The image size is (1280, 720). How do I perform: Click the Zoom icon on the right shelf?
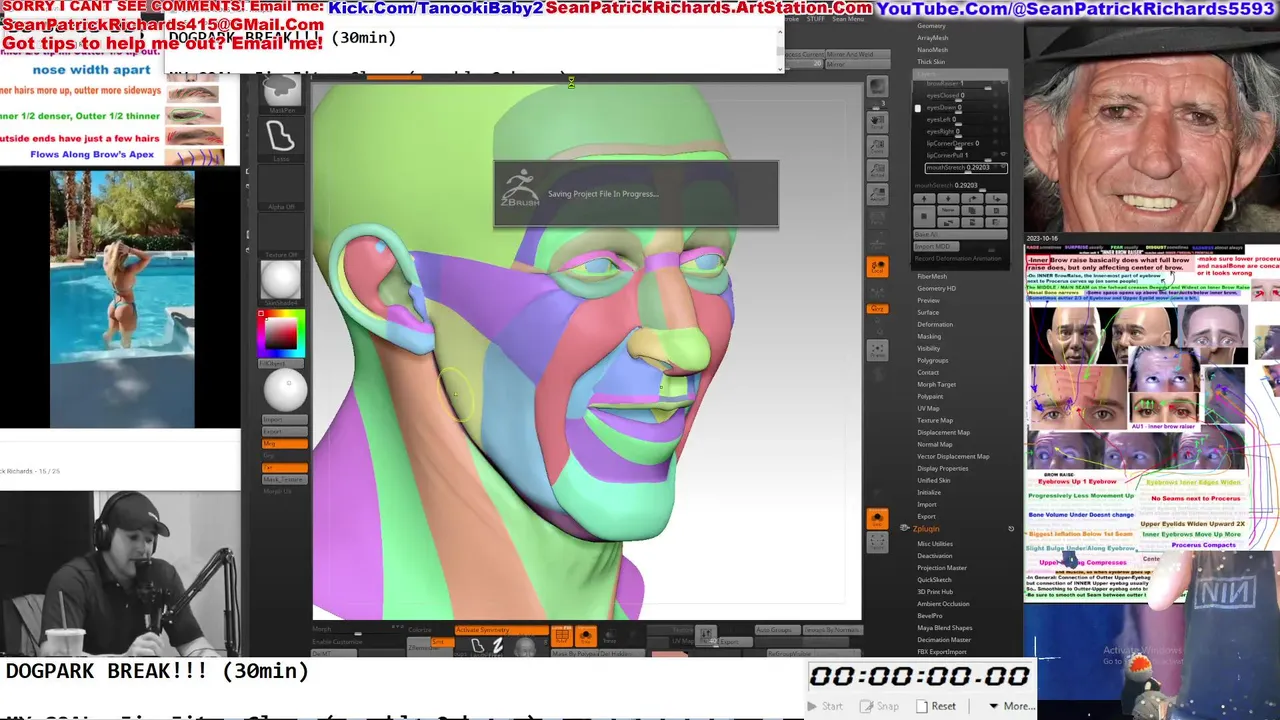coord(877,146)
